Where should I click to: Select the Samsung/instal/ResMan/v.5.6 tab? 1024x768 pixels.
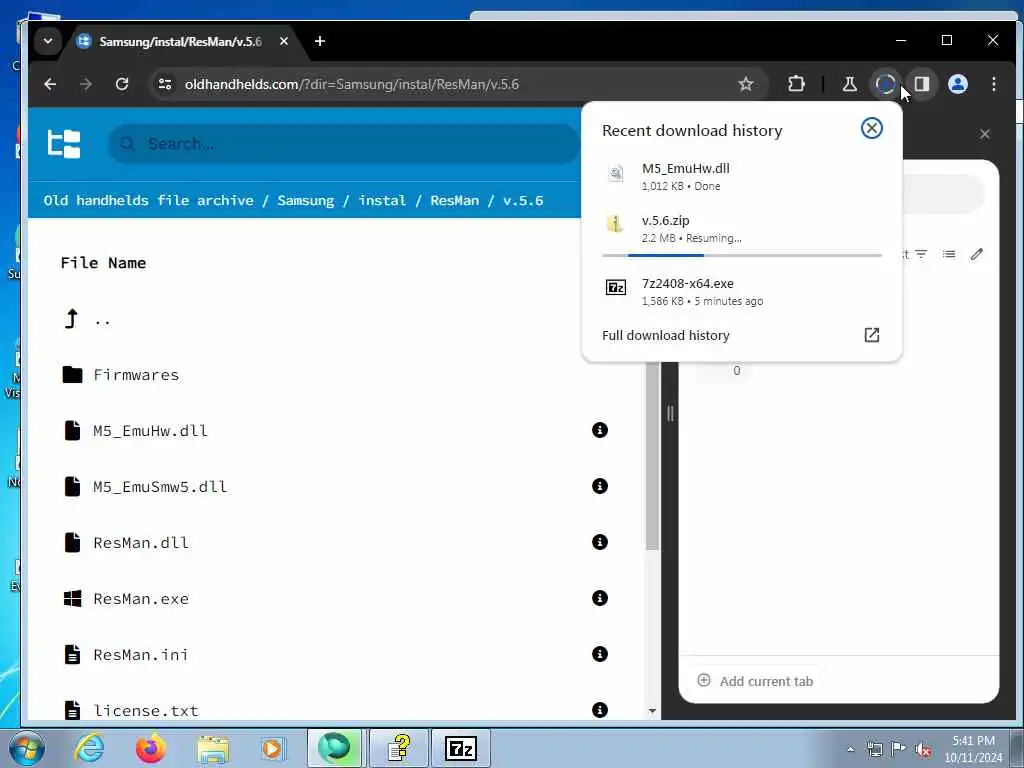[181, 41]
